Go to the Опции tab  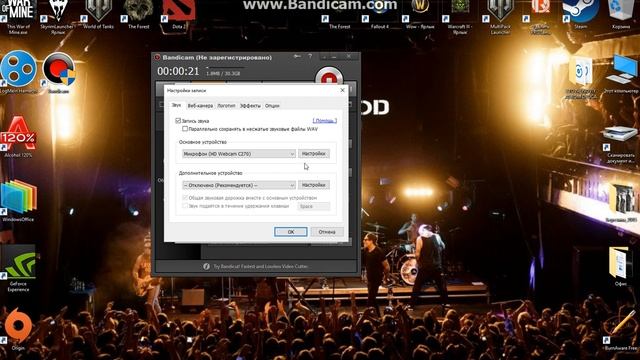pos(272,106)
